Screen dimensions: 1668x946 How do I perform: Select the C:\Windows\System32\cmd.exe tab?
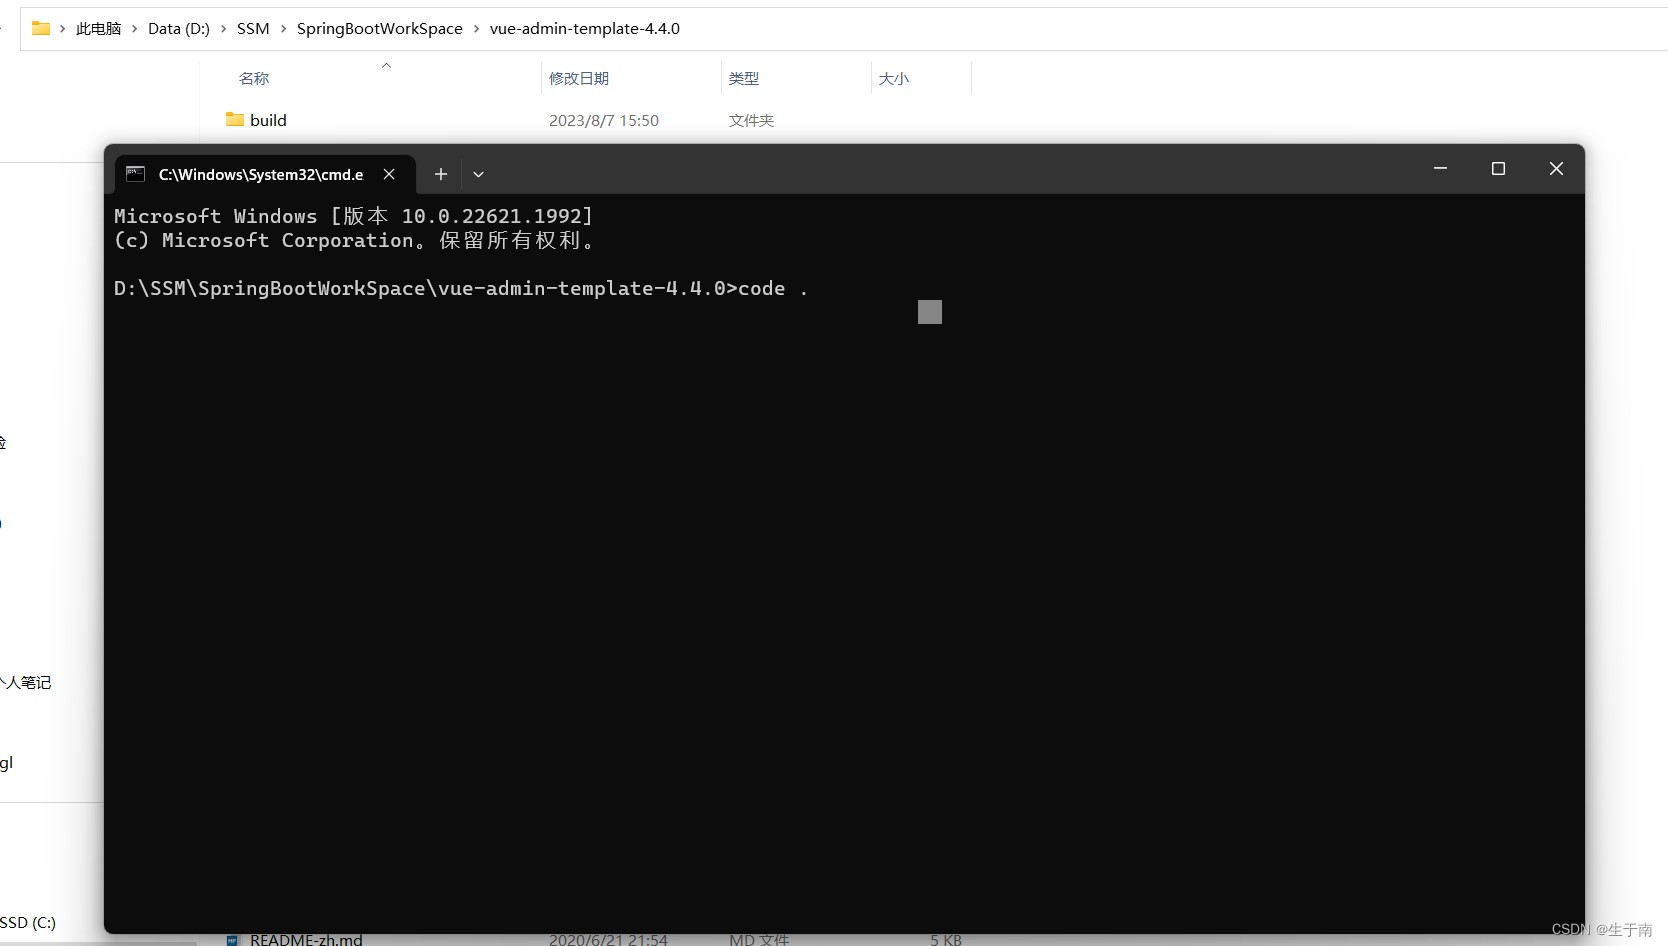click(265, 174)
